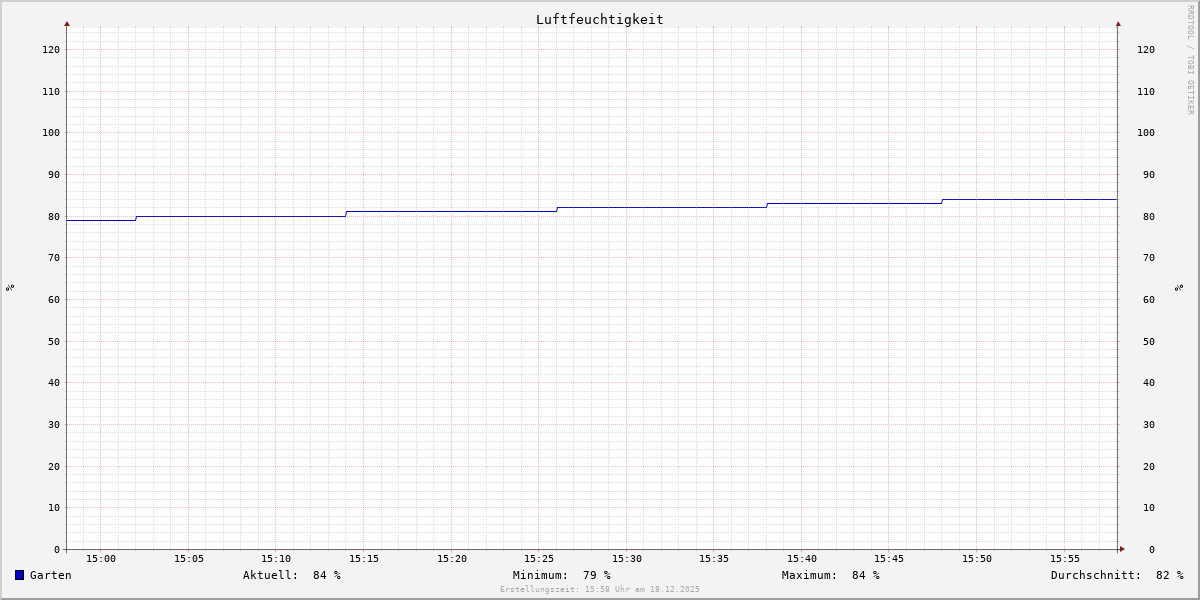Click the 15:55 time axis label
Viewport: 1200px width, 600px height.
point(1065,559)
